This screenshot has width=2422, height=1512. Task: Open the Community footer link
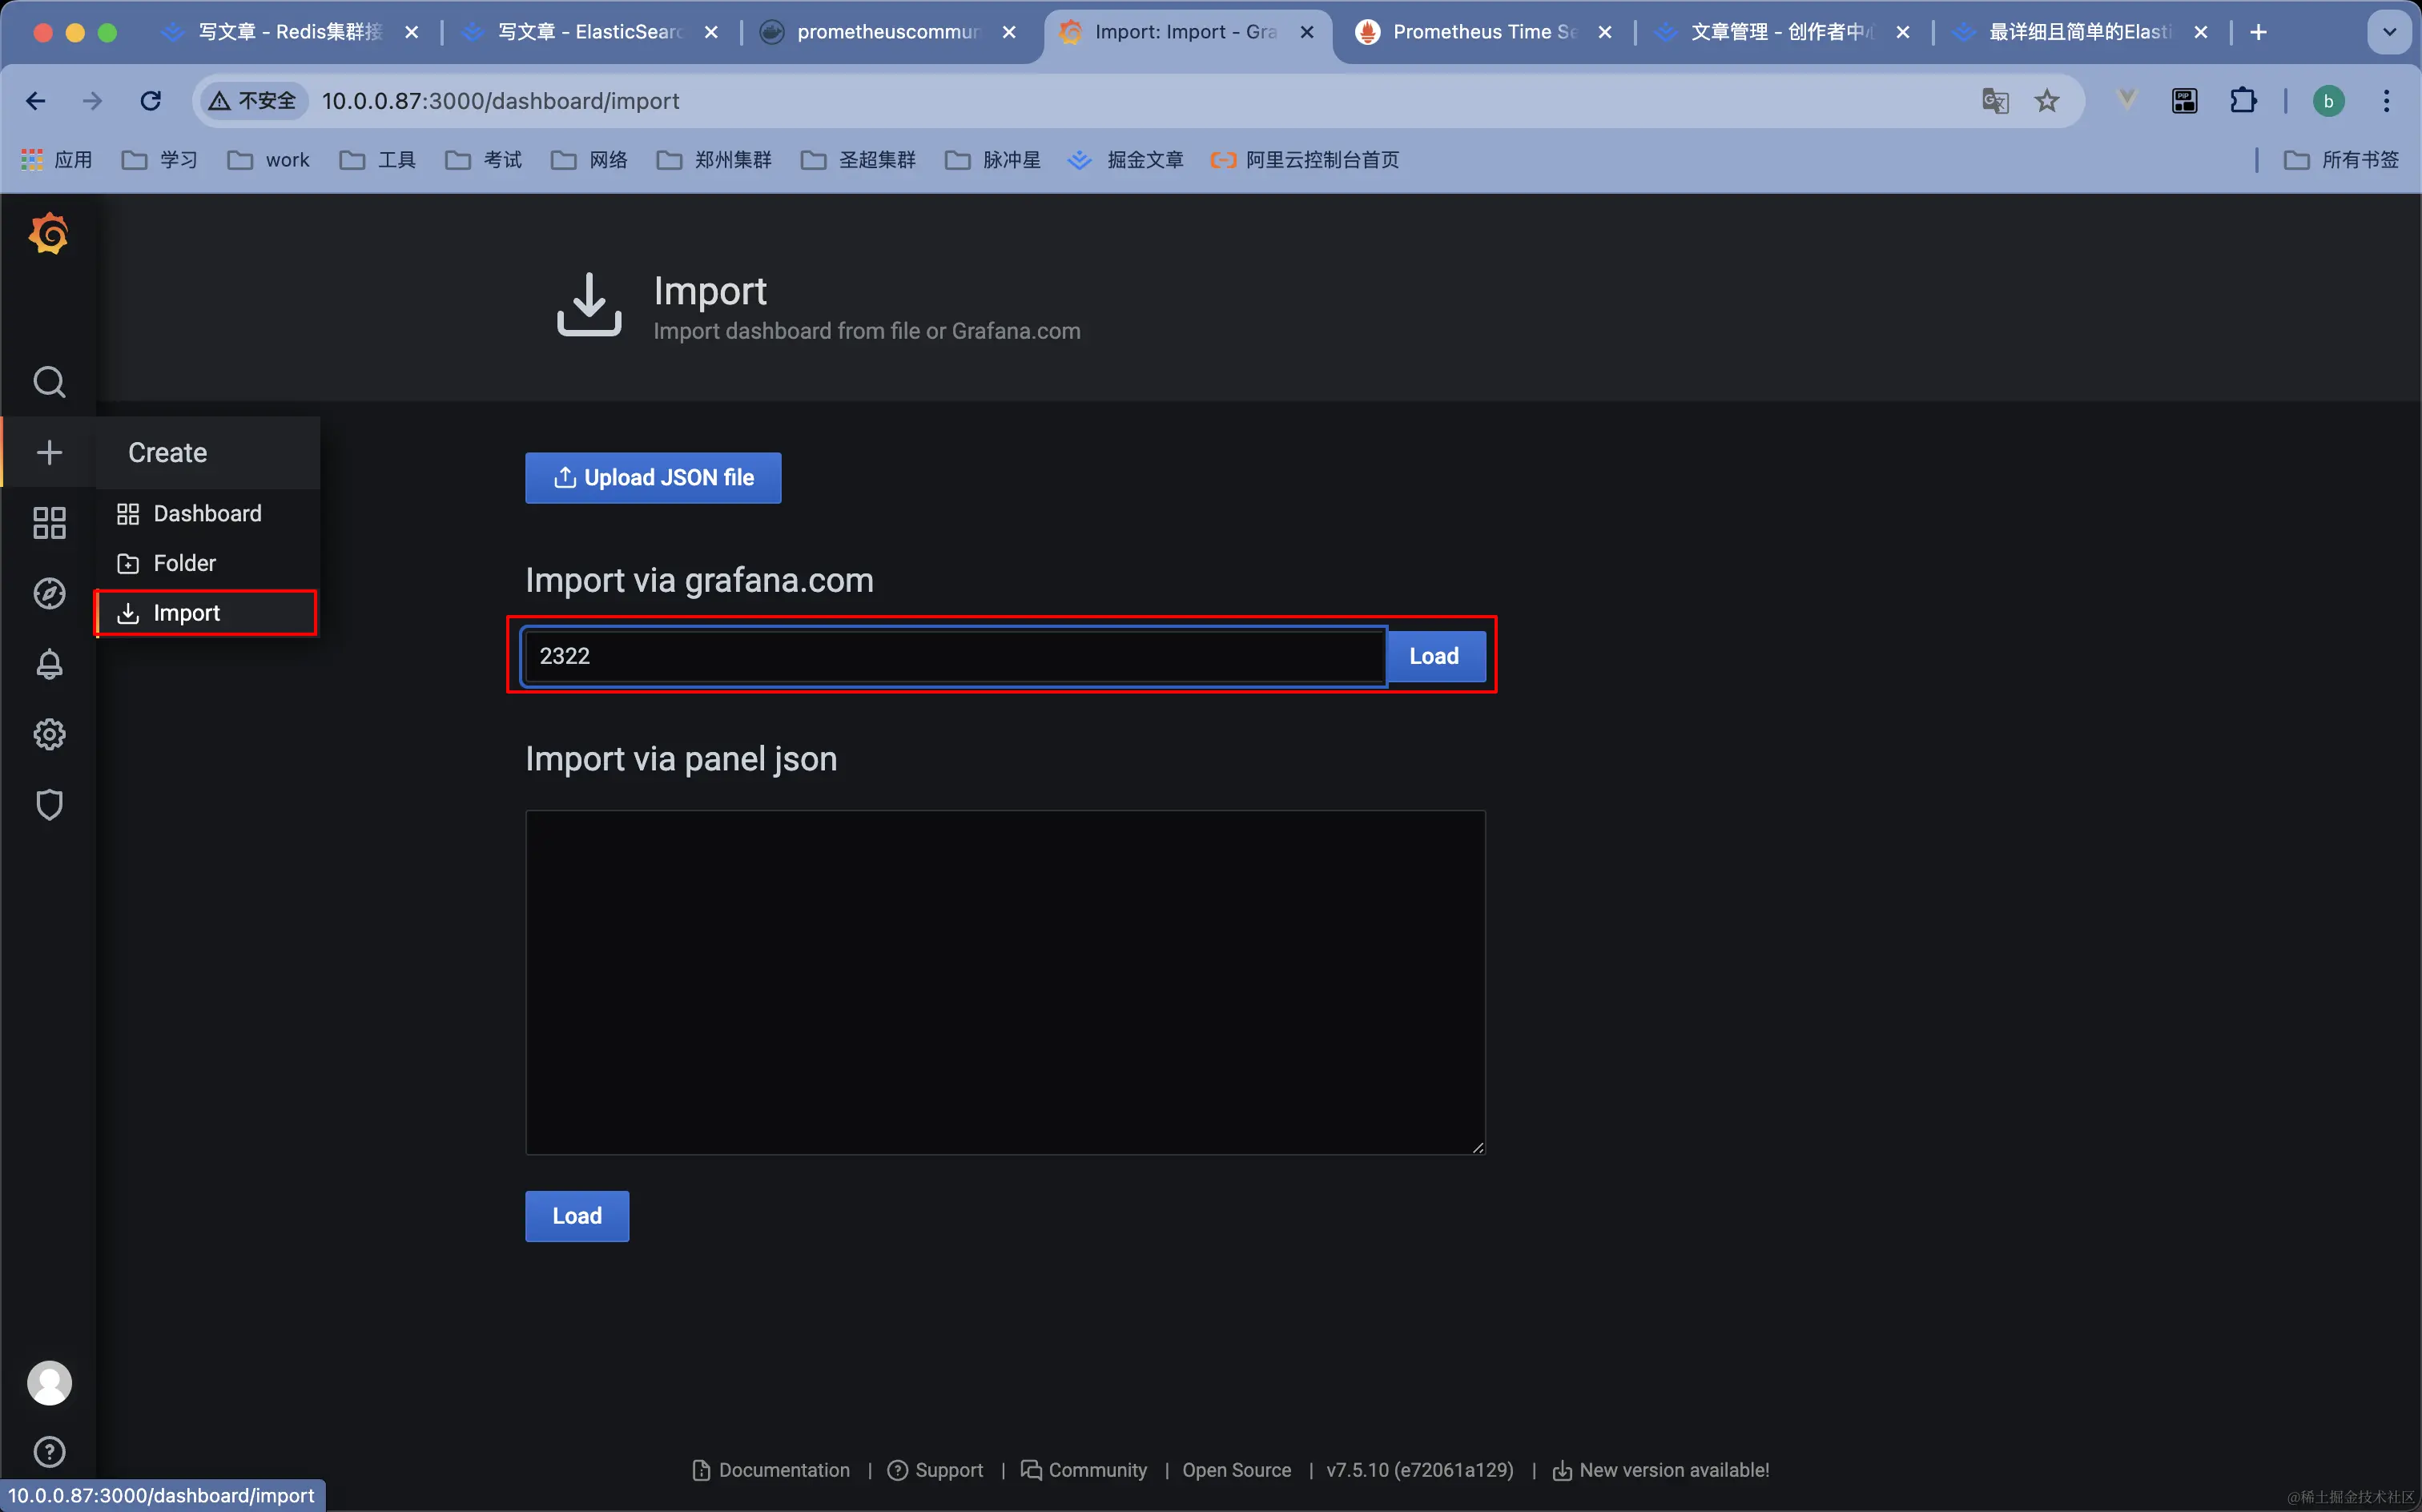click(x=1084, y=1470)
